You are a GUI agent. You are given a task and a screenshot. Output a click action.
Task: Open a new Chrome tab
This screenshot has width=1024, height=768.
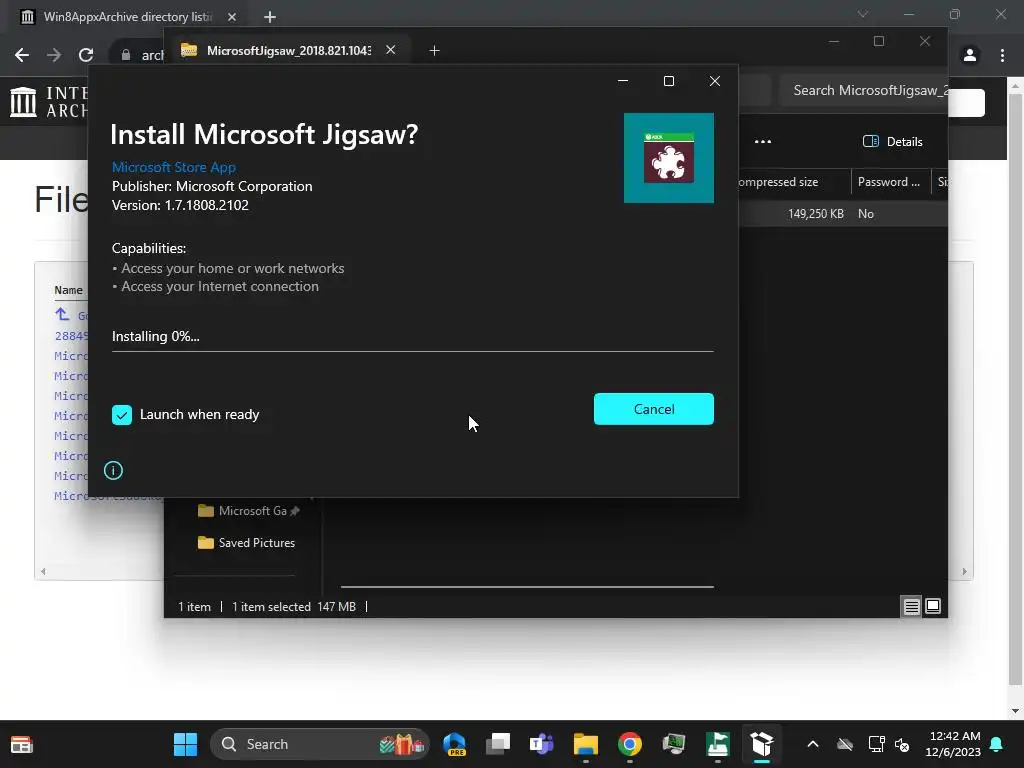(270, 17)
